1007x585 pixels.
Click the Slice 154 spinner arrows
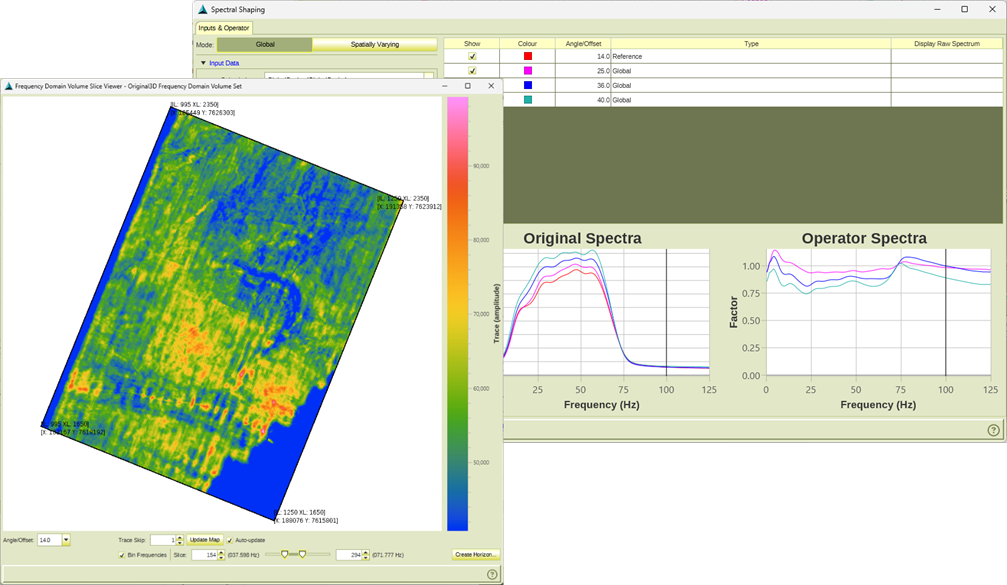tap(221, 555)
